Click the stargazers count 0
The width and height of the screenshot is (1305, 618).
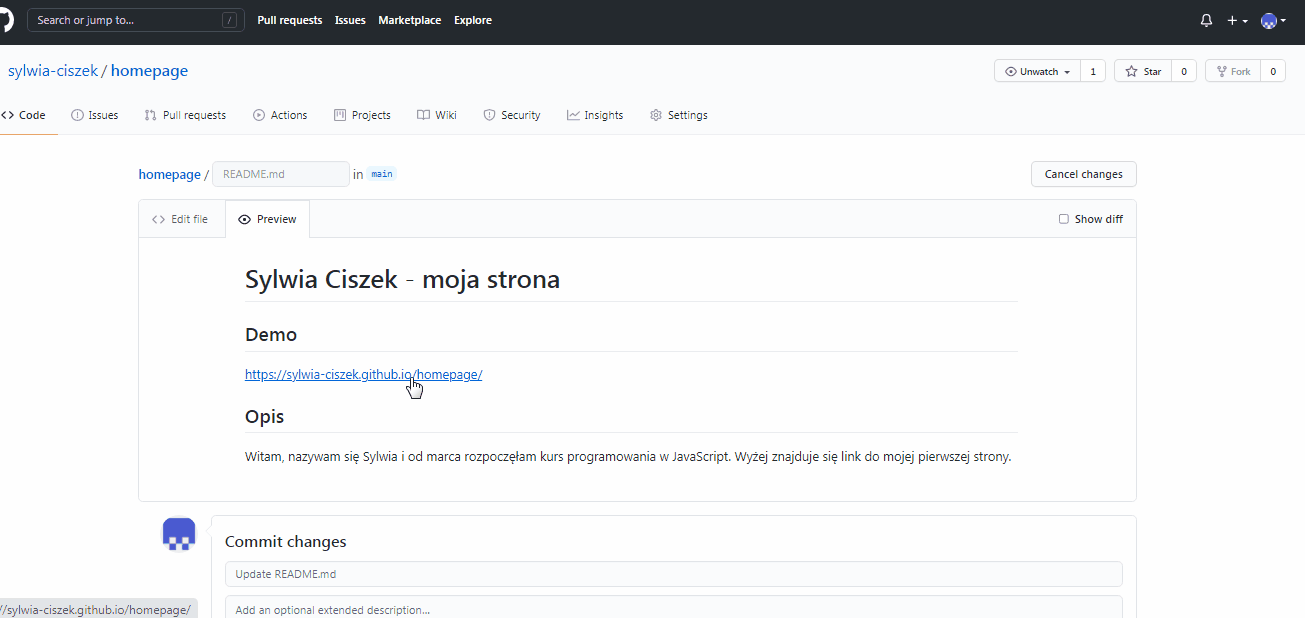point(1184,71)
